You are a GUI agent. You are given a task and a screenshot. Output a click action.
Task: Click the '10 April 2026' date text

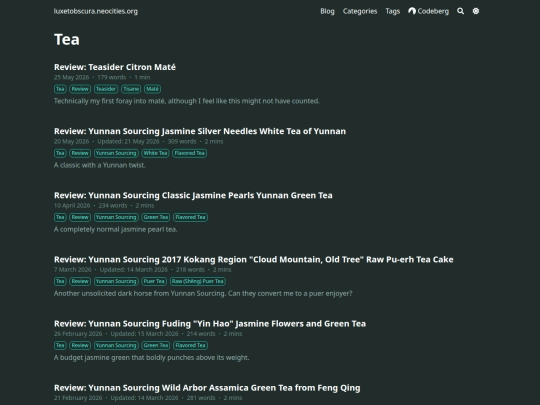pos(72,205)
